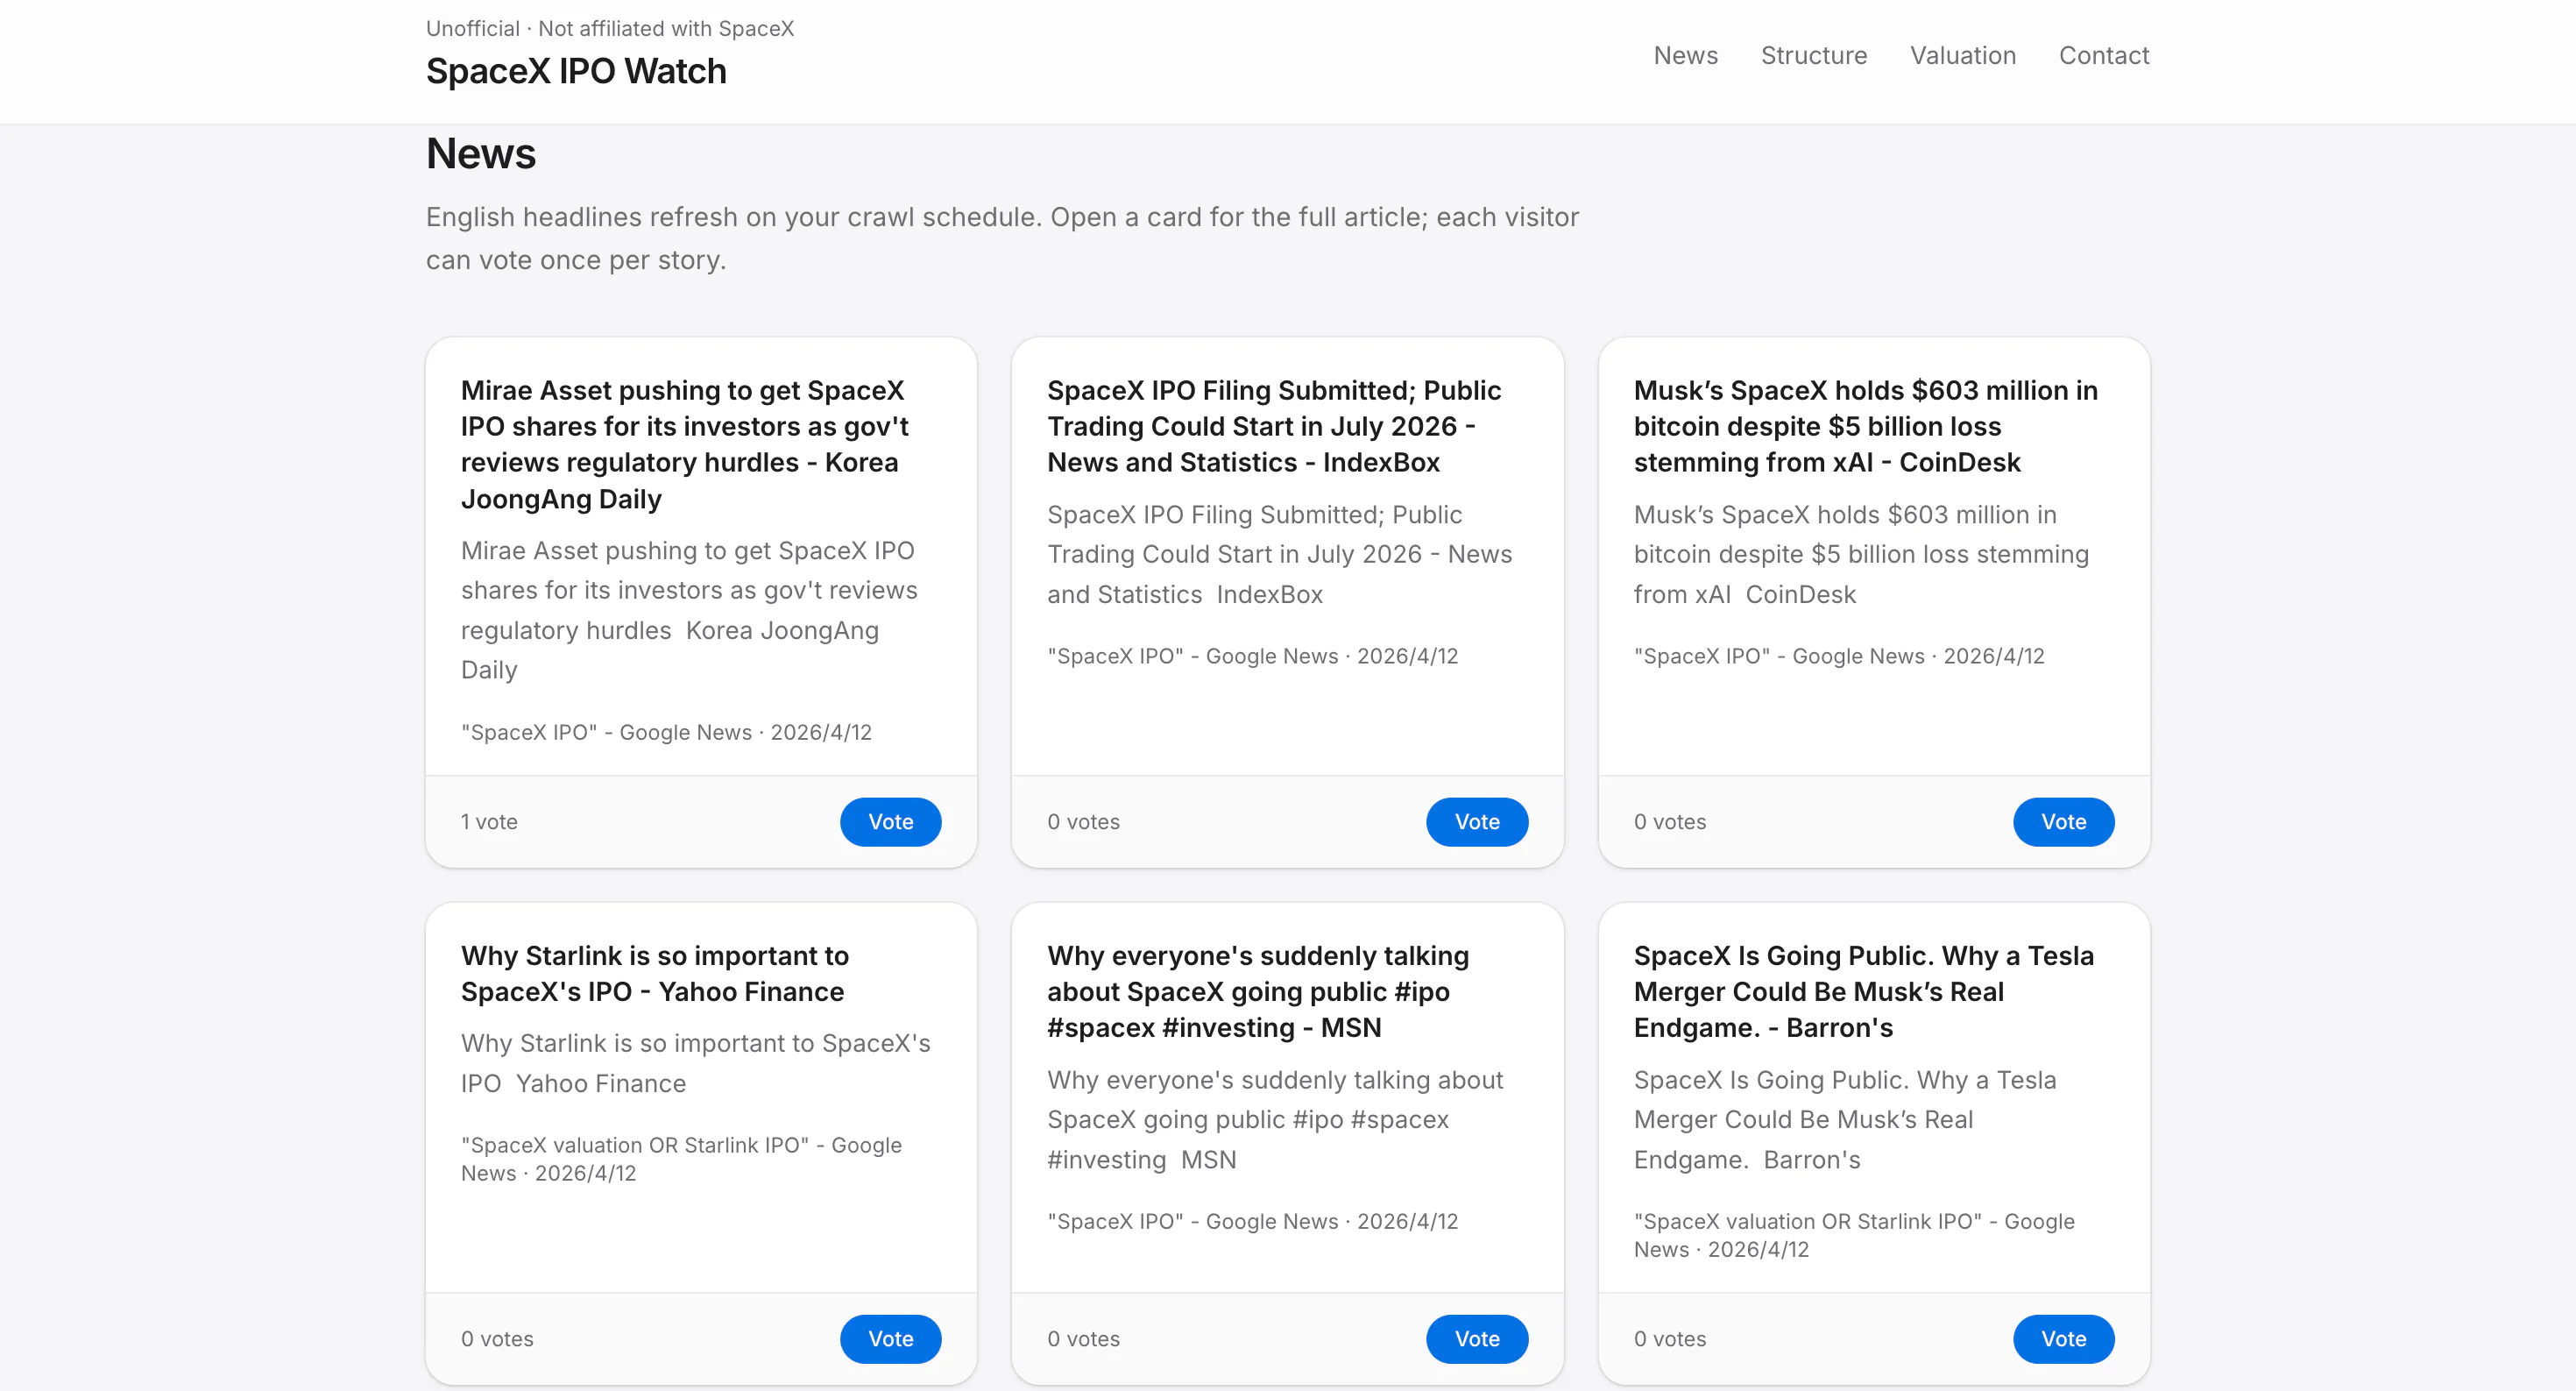
Task: Click the Mirae Asset card summary paragraph
Action: tap(689, 609)
